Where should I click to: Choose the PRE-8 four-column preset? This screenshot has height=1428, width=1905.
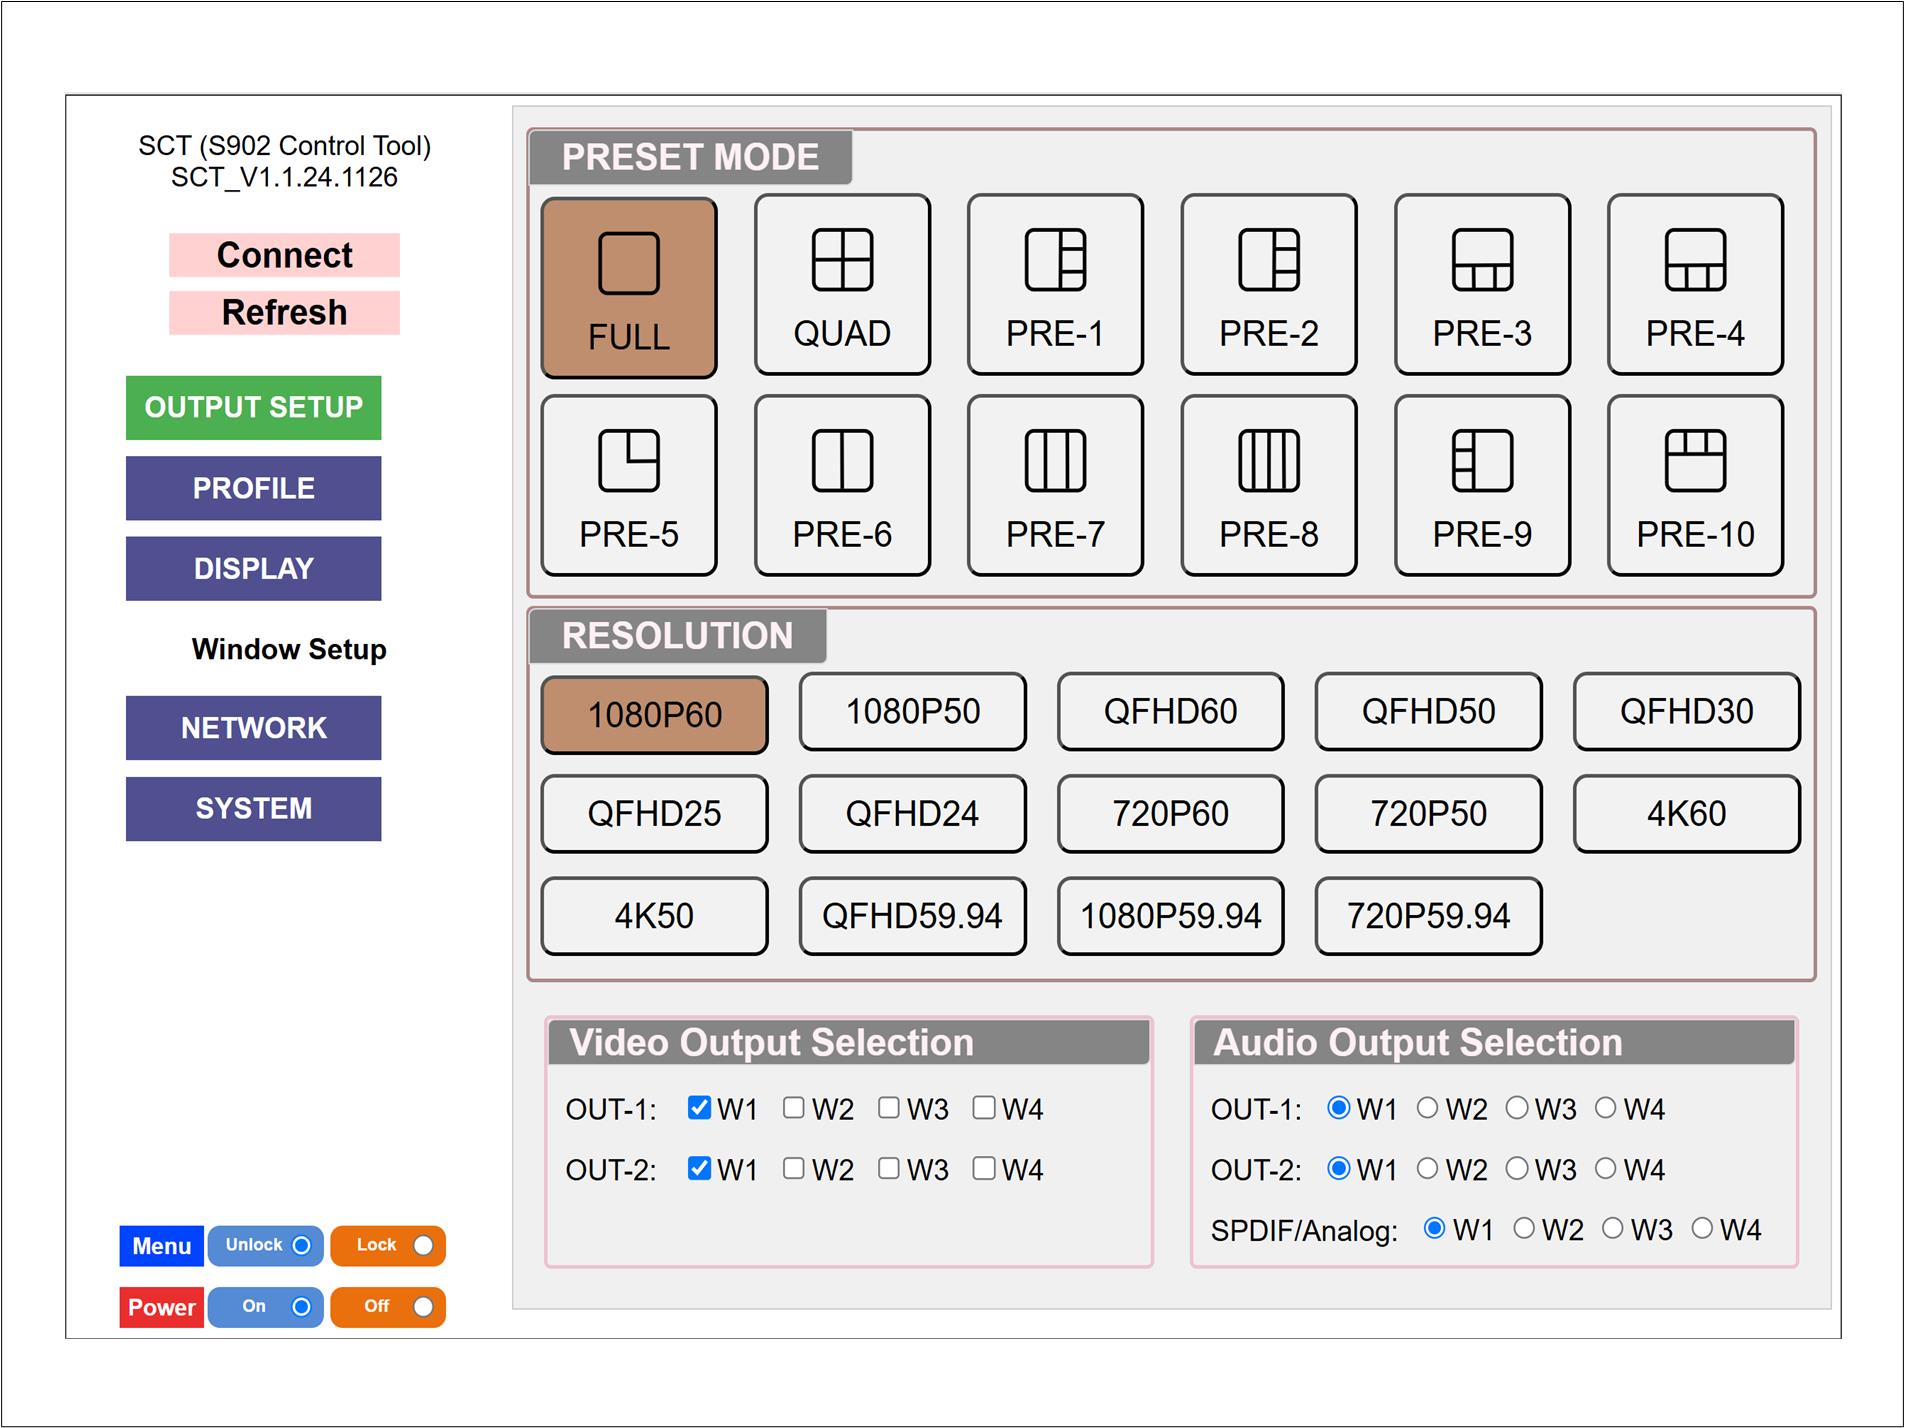[x=1268, y=486]
